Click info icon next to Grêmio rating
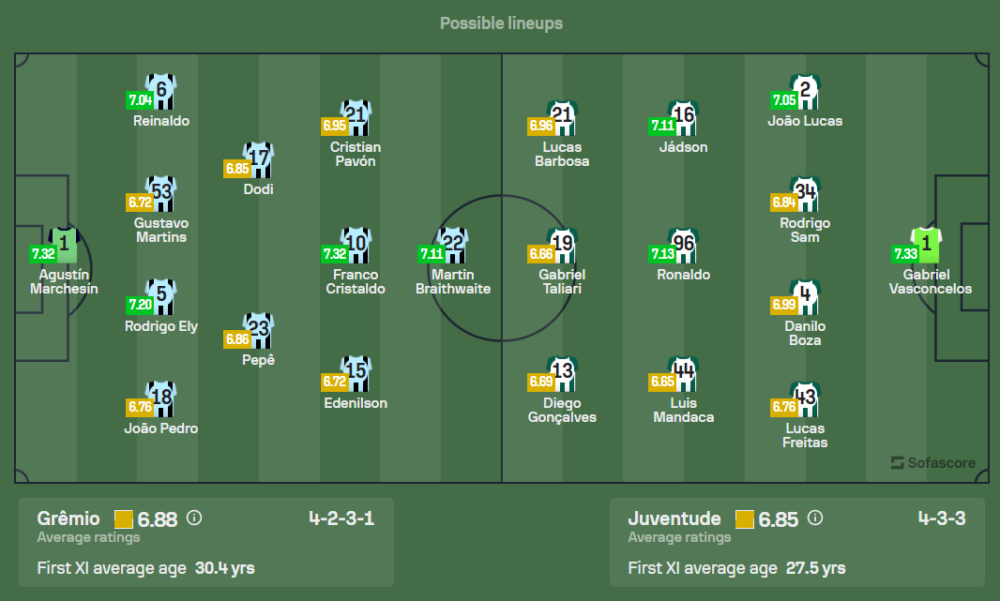Viewport: 1000px width, 601px height. [x=194, y=518]
